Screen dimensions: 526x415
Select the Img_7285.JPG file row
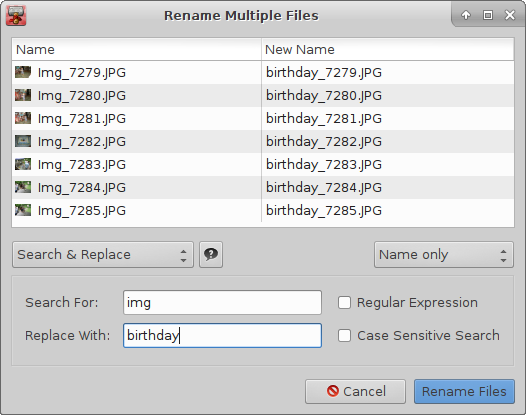(263, 210)
